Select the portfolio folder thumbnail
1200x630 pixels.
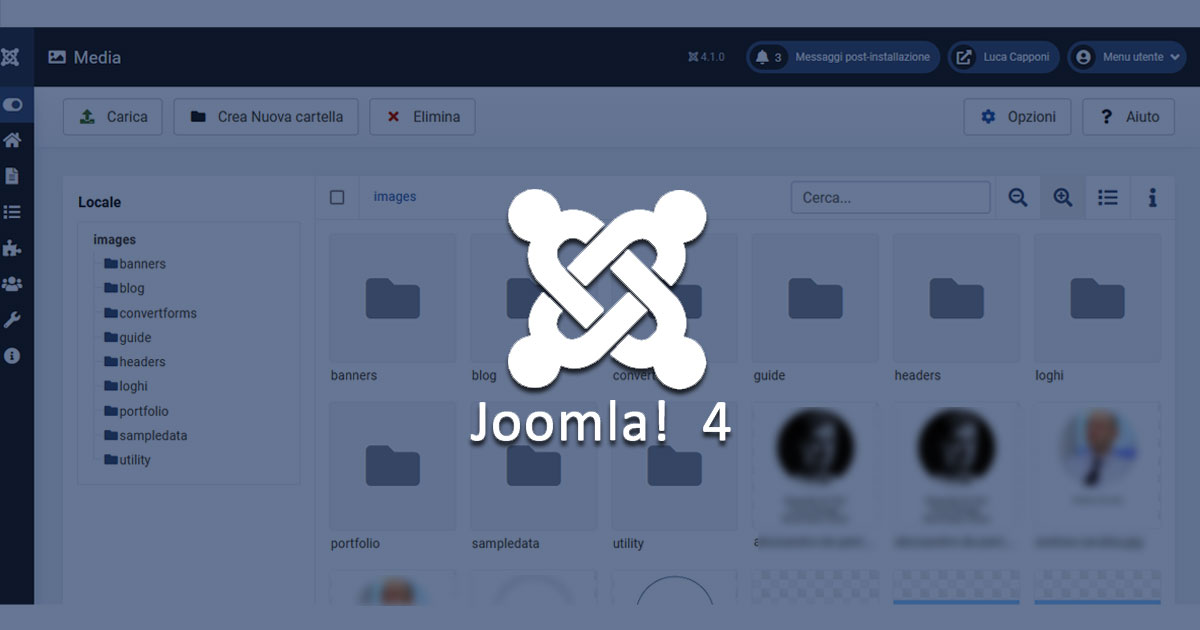(x=392, y=466)
